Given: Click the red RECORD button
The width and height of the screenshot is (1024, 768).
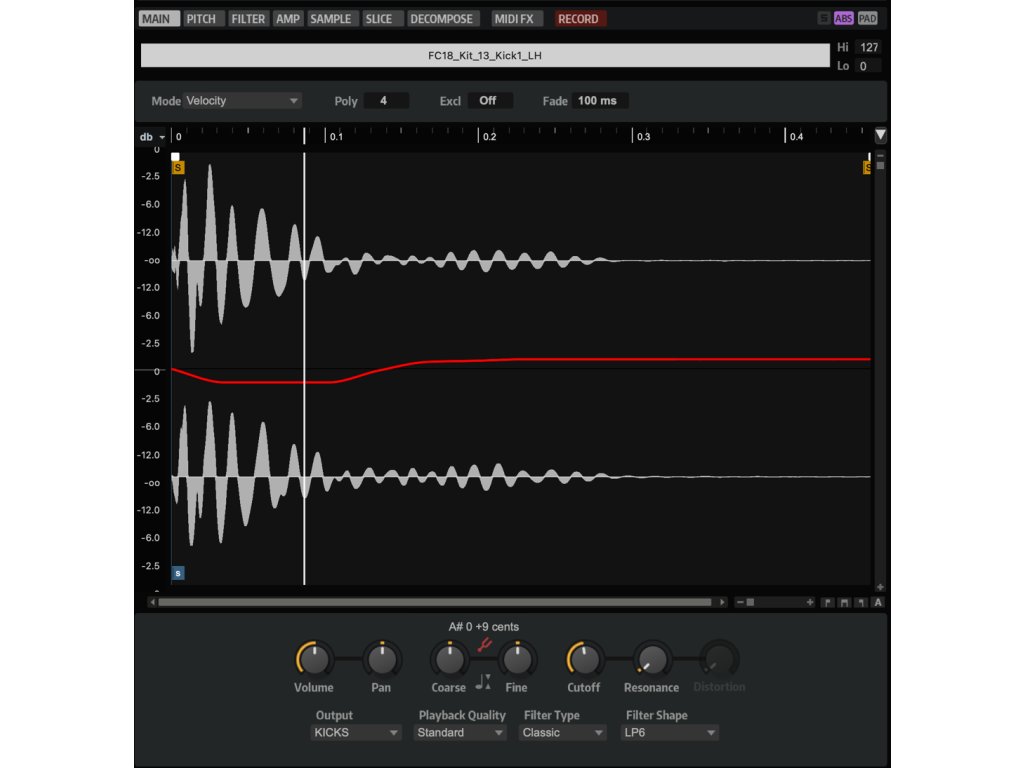Looking at the screenshot, I should tap(579, 19).
